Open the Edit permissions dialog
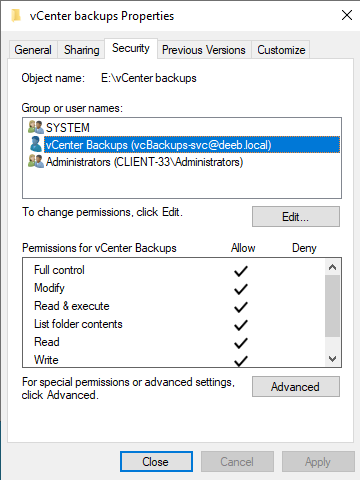The image size is (360, 480). (296, 217)
